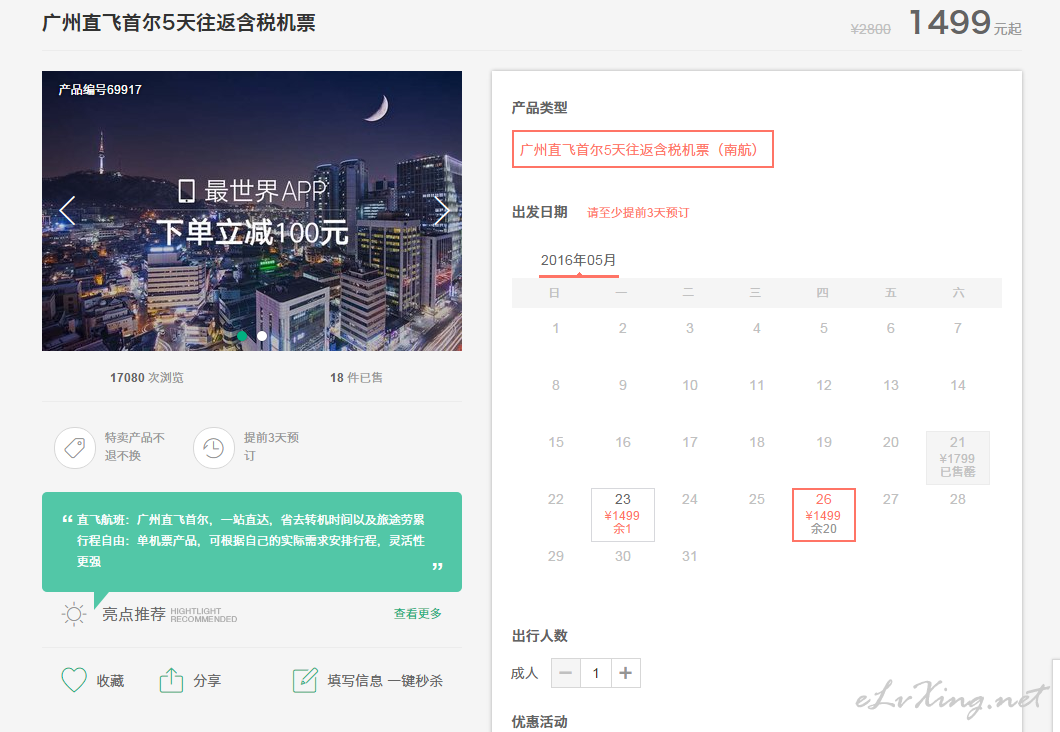Viewport: 1060px width, 732px height.
Task: Click the 请至少提前3天预订 notice
Action: [638, 212]
